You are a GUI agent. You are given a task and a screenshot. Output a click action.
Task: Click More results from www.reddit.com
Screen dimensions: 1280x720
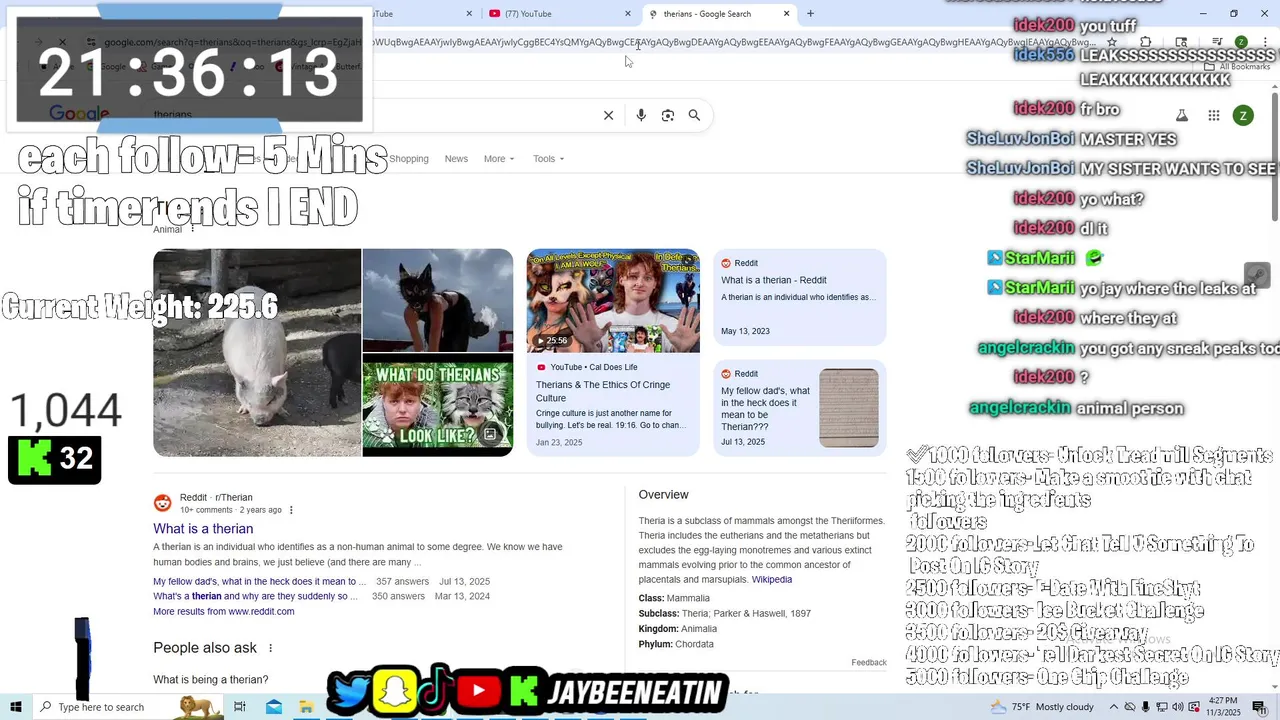tap(223, 611)
